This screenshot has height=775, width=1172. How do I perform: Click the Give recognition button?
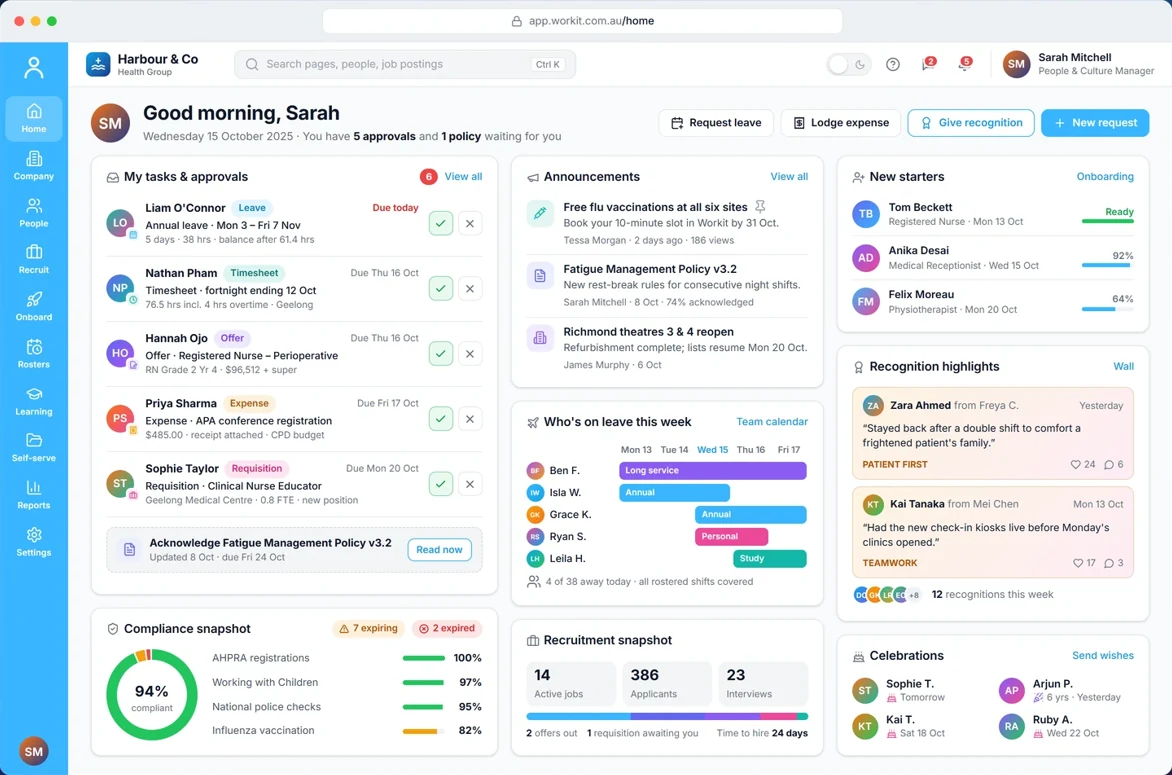[971, 123]
